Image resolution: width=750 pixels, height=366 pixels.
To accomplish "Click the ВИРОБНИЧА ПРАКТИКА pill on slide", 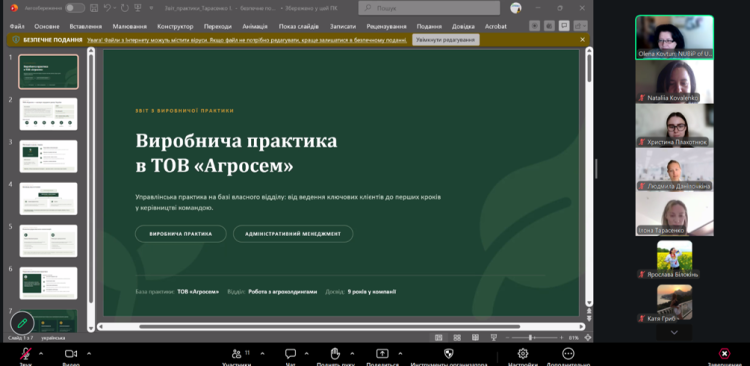I will [181, 234].
